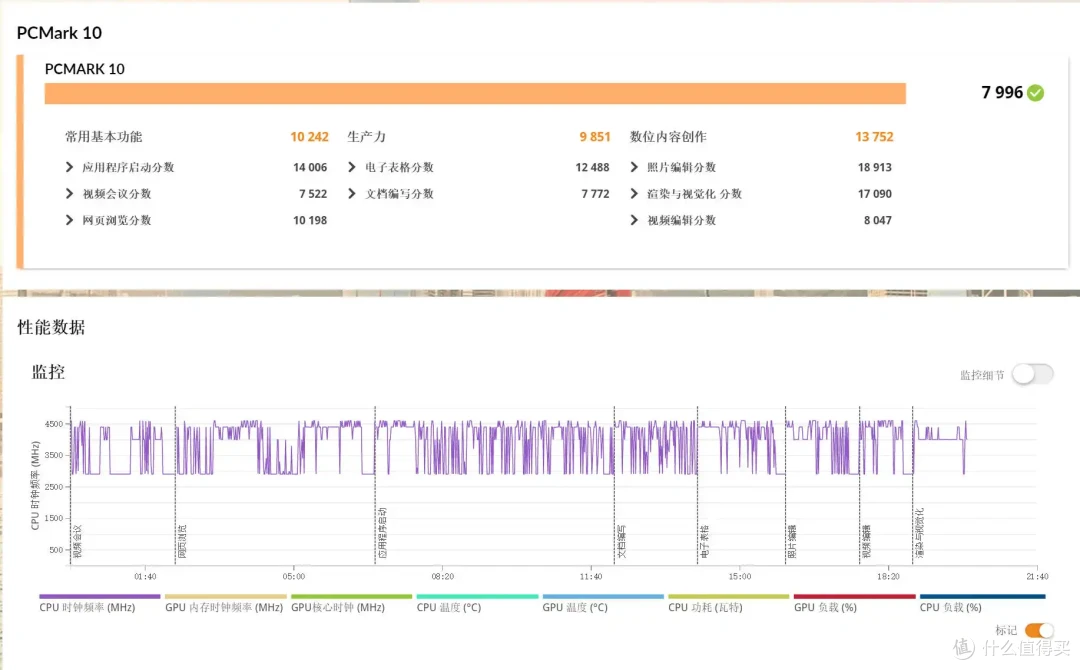Click the 08:20 time axis label
Image resolution: width=1080 pixels, height=670 pixels.
point(443,576)
